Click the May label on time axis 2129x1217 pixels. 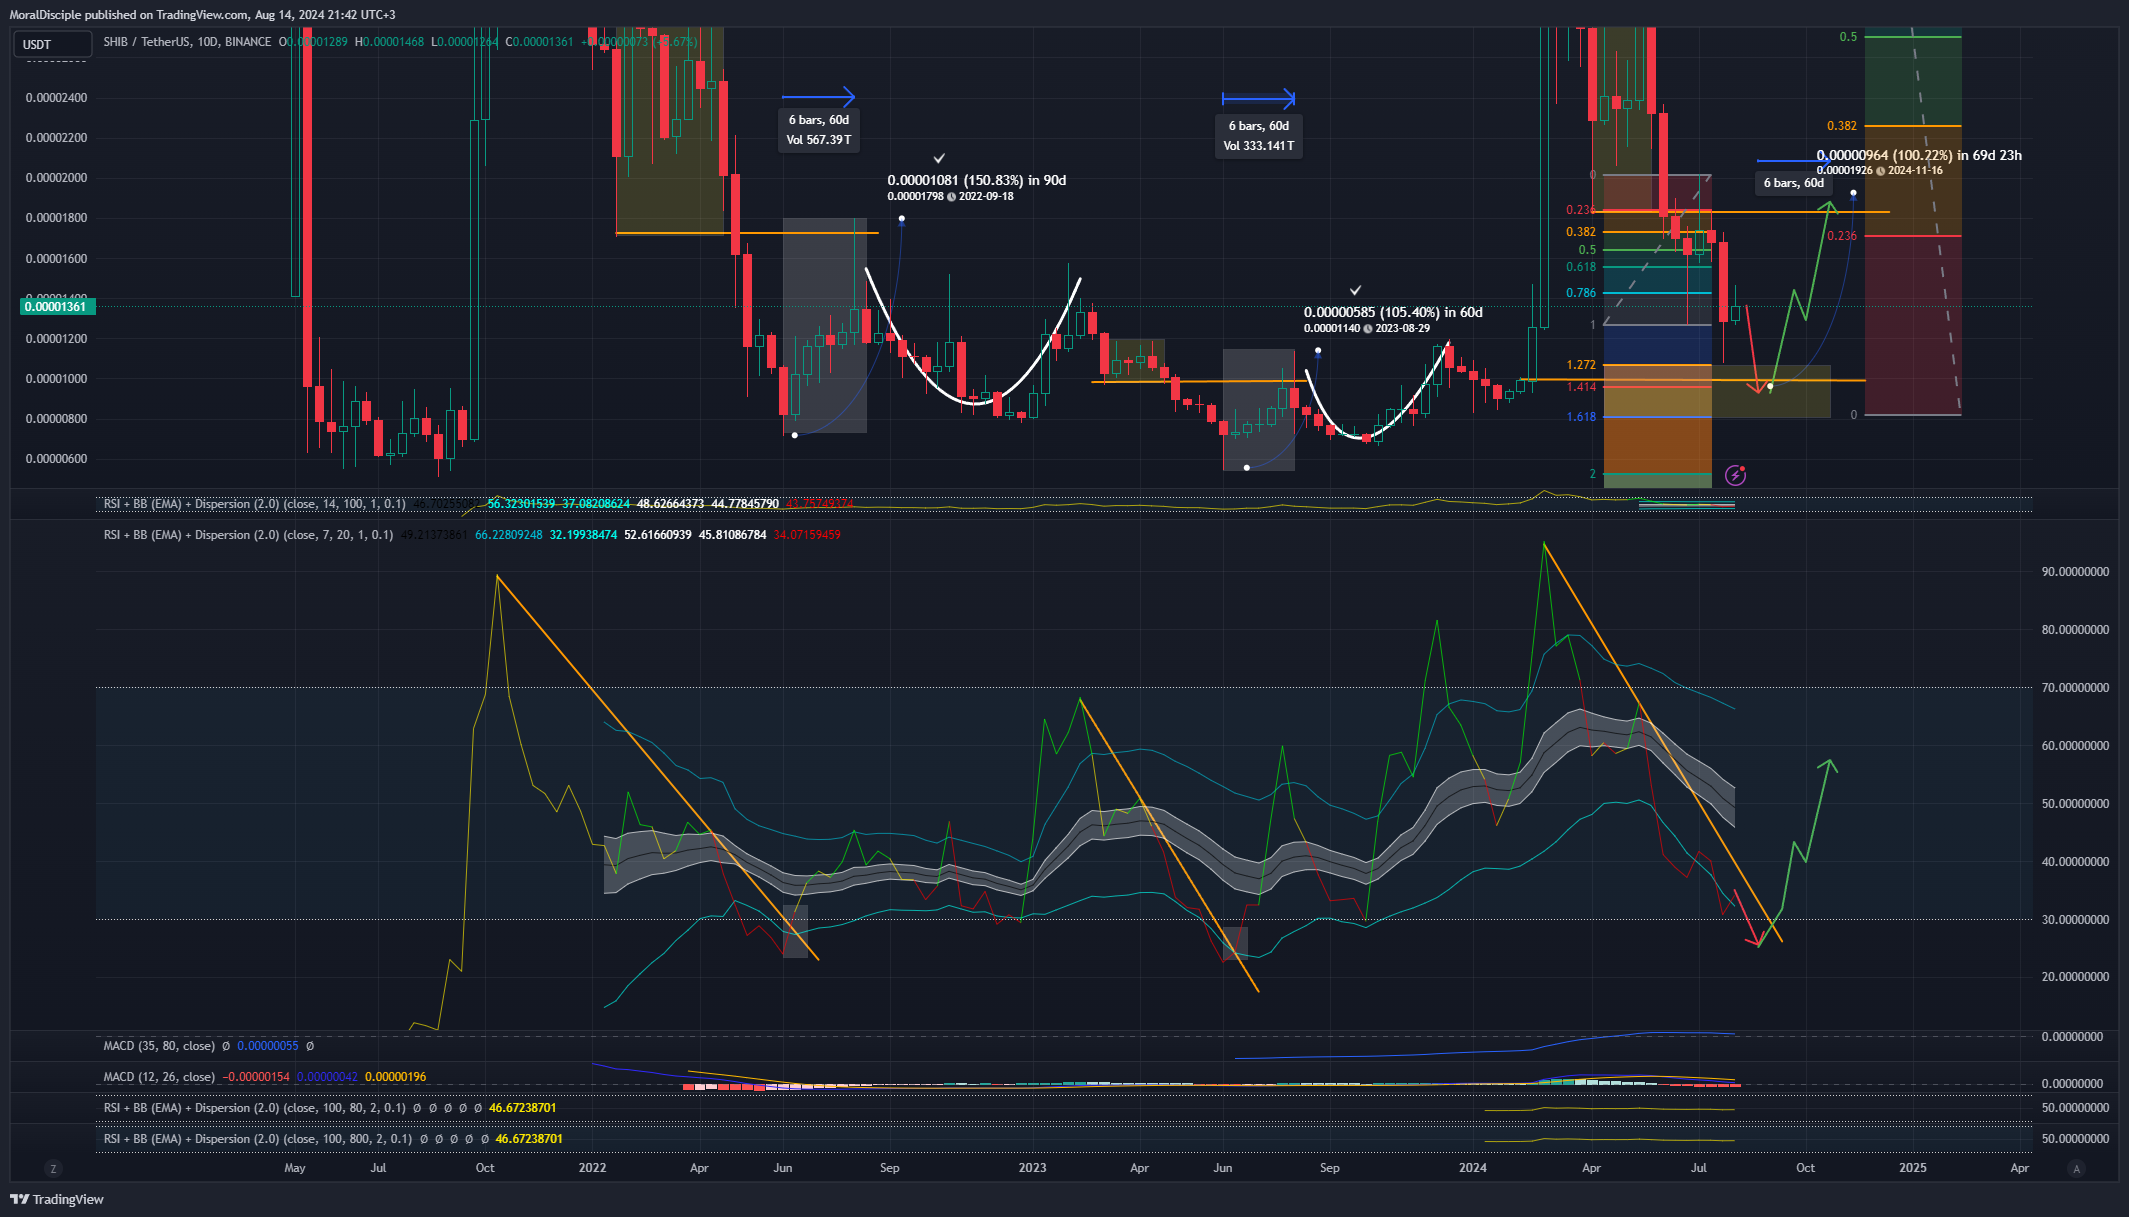click(295, 1168)
